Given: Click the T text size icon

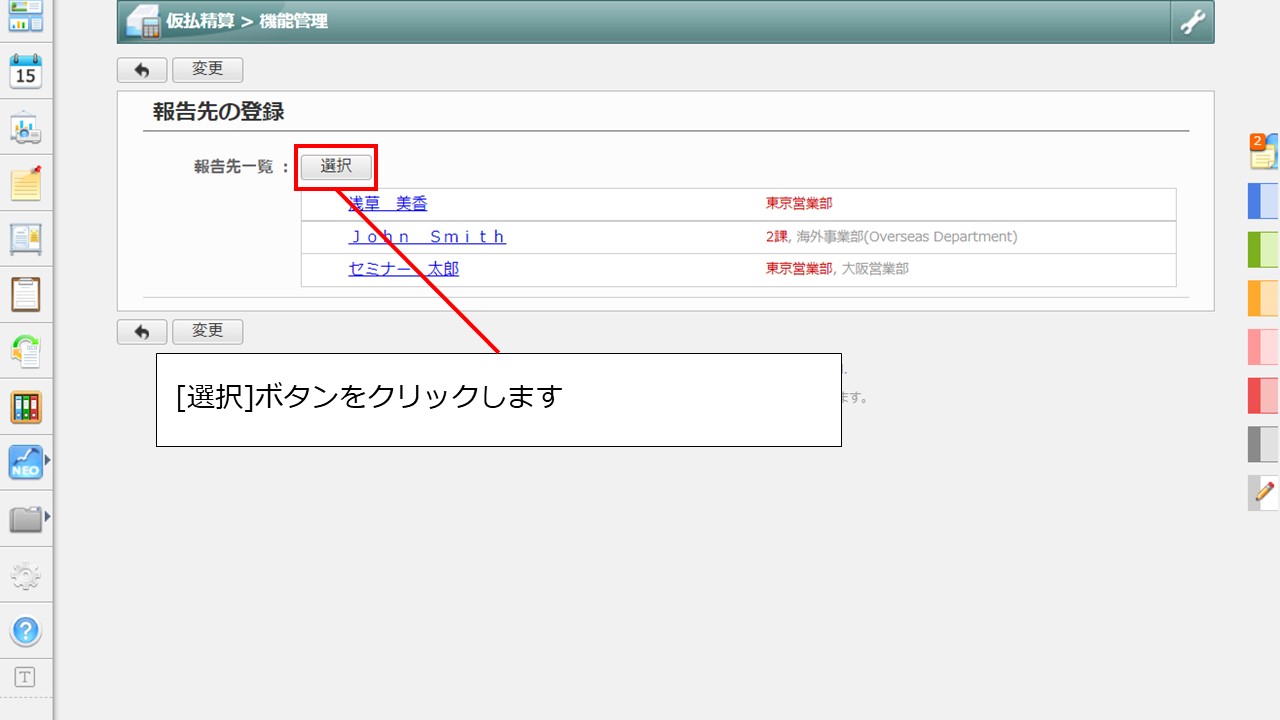Looking at the screenshot, I should 25,678.
